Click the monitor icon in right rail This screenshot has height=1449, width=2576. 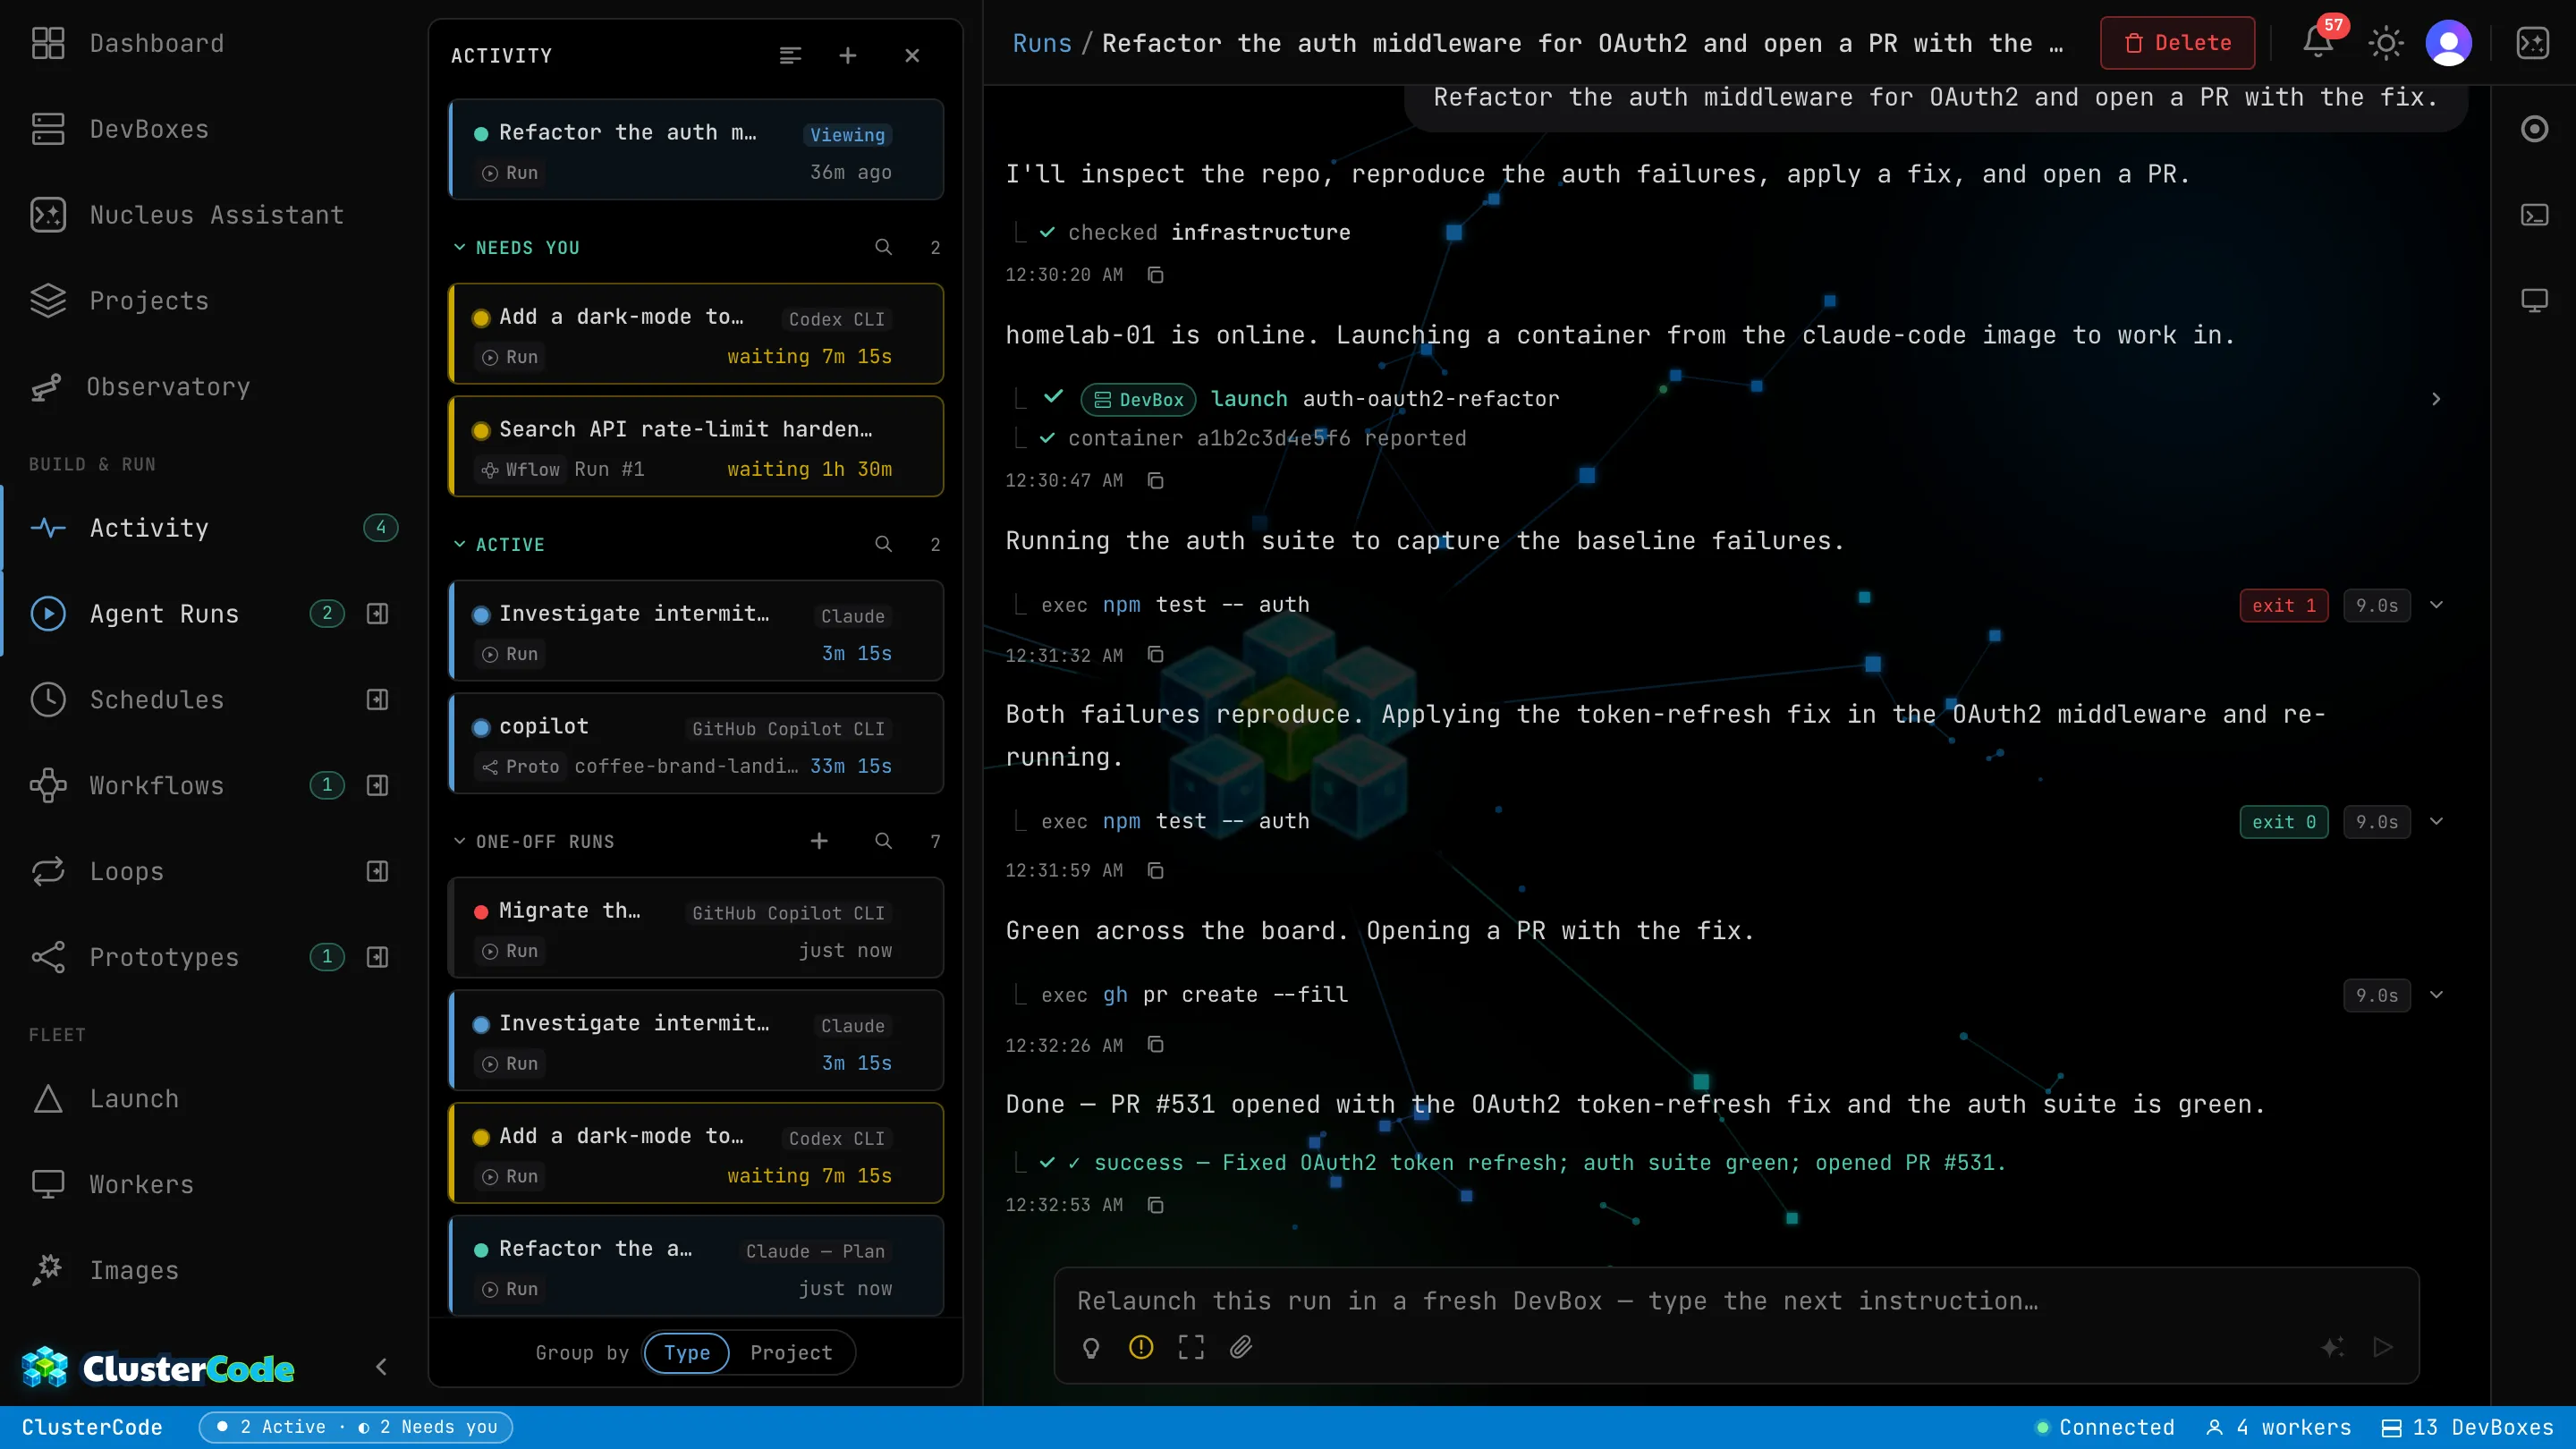coord(2534,301)
